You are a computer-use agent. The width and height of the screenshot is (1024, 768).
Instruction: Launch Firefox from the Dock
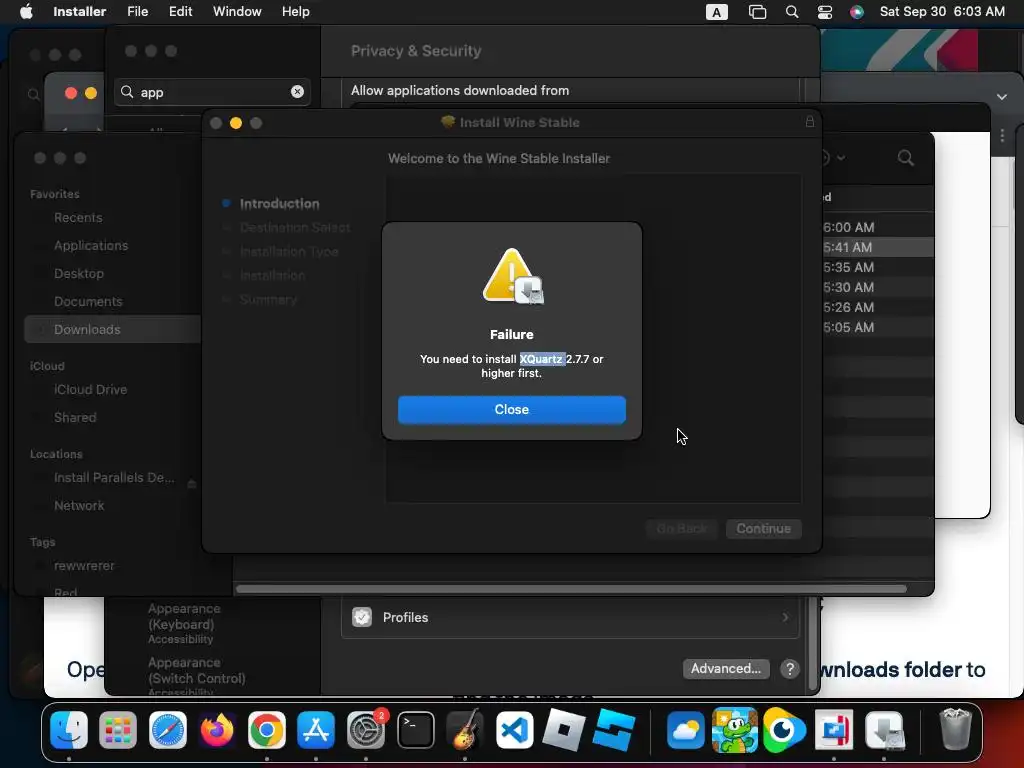(x=217, y=729)
